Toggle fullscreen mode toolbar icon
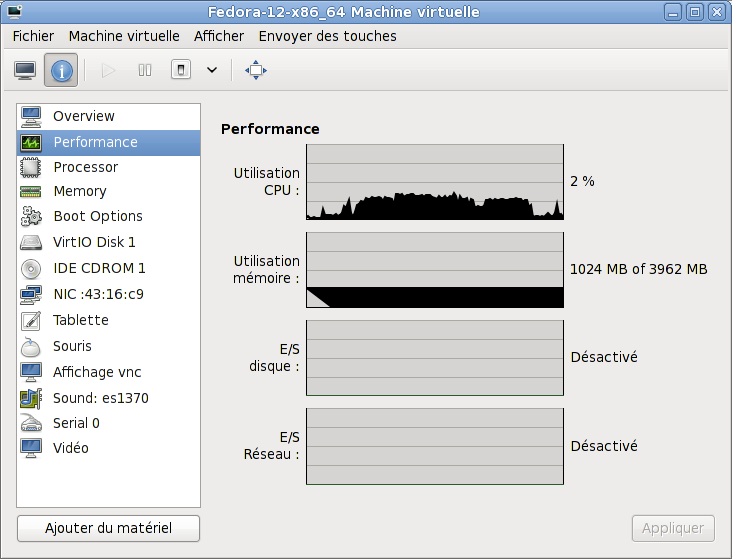 tap(256, 70)
